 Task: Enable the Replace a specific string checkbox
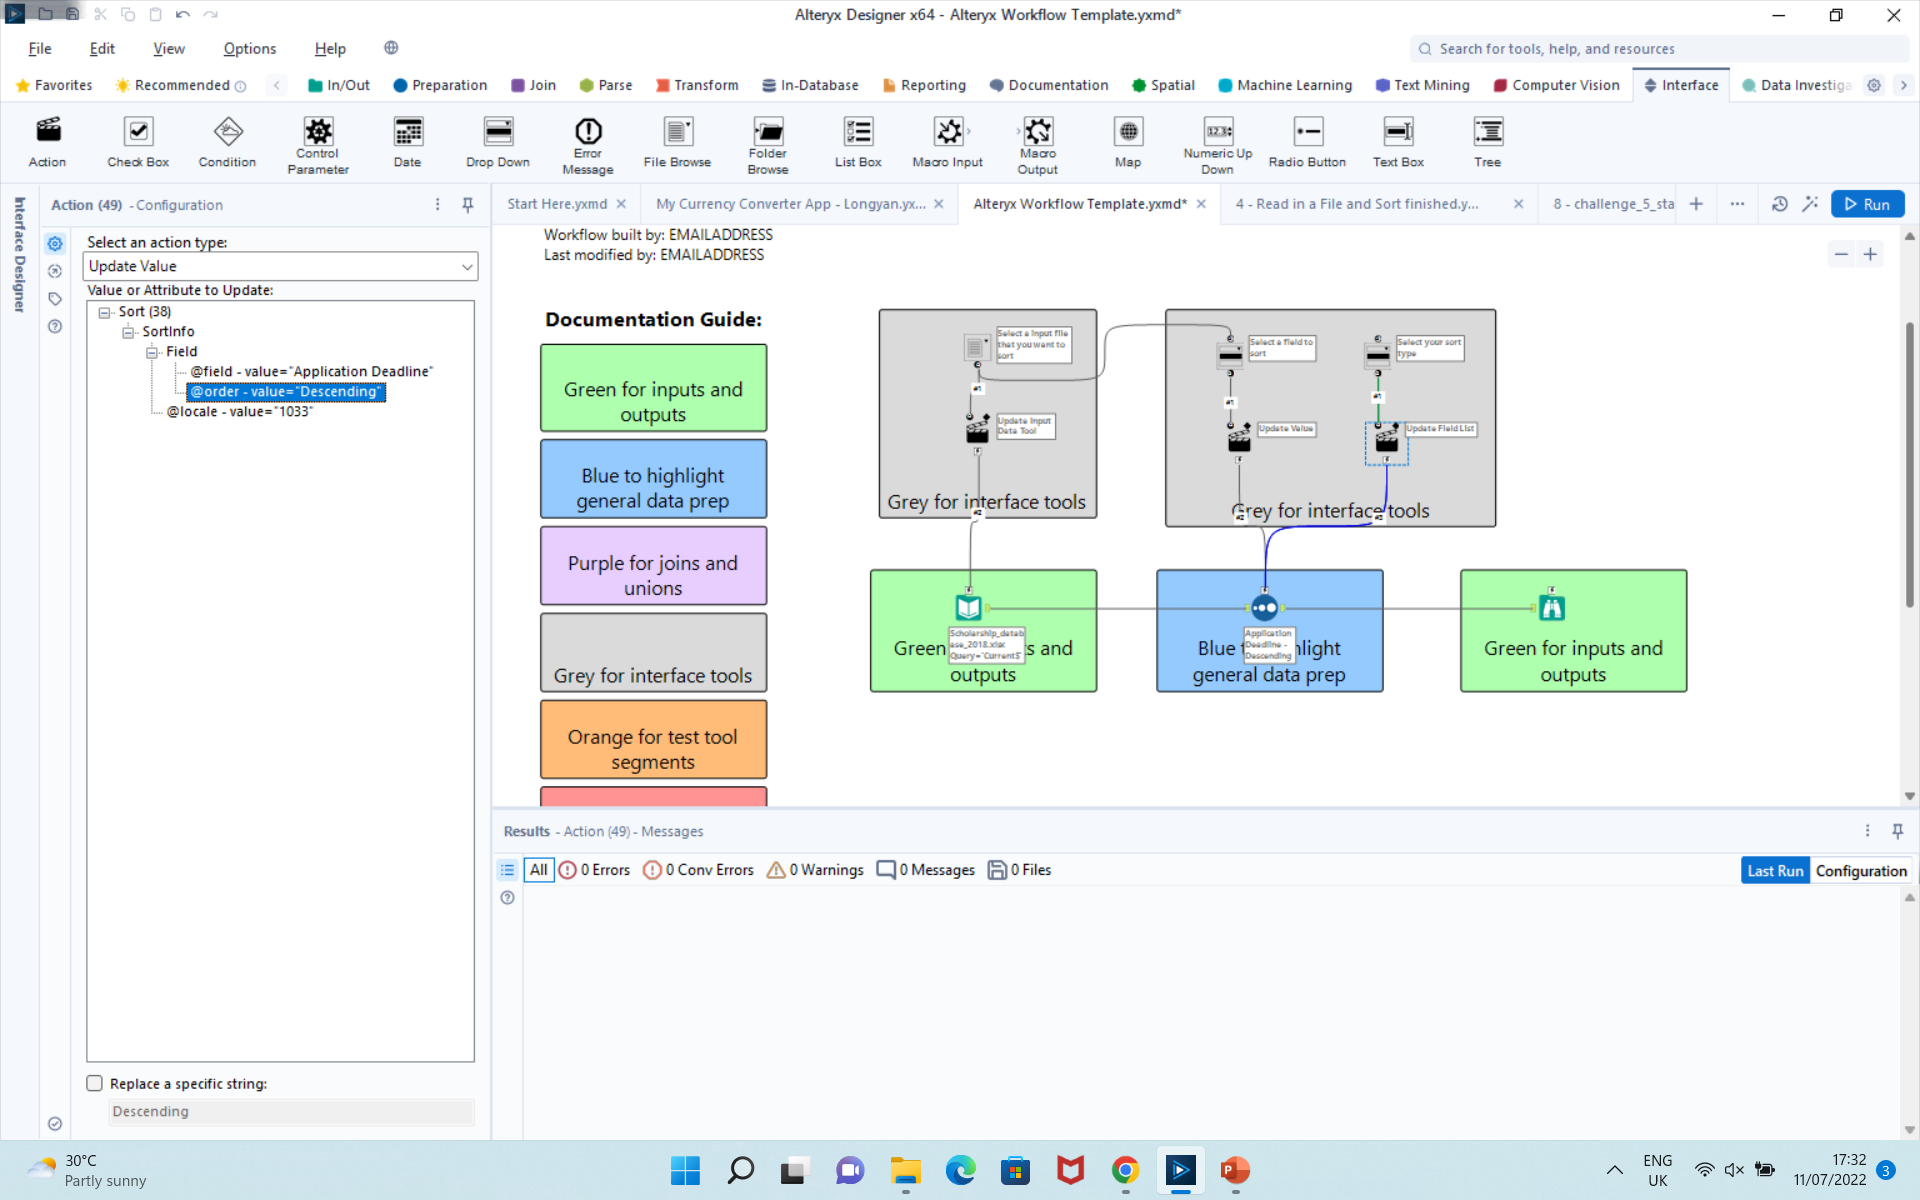[94, 1082]
